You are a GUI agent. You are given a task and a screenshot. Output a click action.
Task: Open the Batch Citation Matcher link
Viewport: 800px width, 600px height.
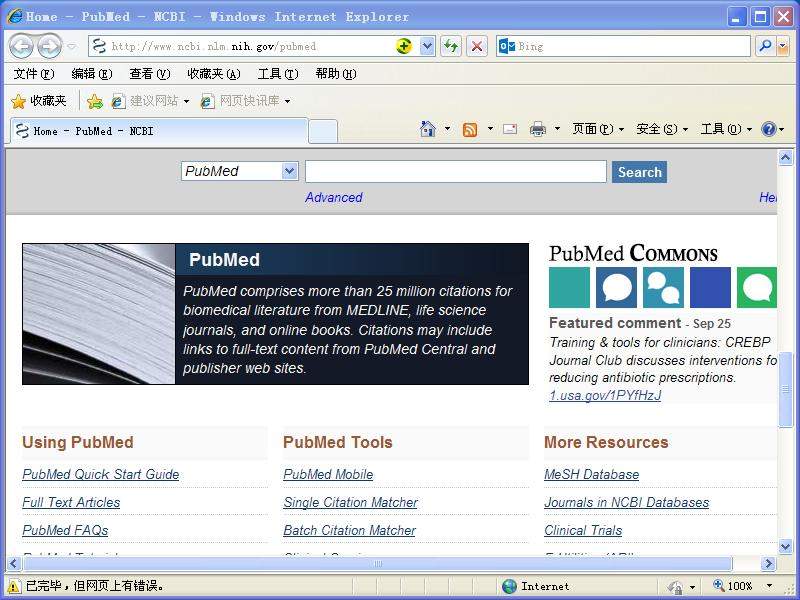(349, 531)
